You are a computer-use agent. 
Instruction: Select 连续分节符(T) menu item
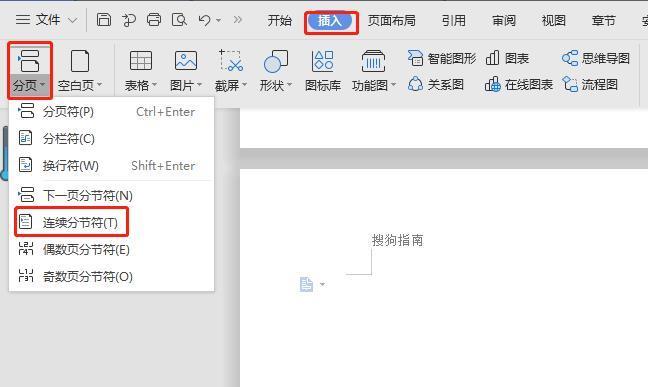[112, 222]
